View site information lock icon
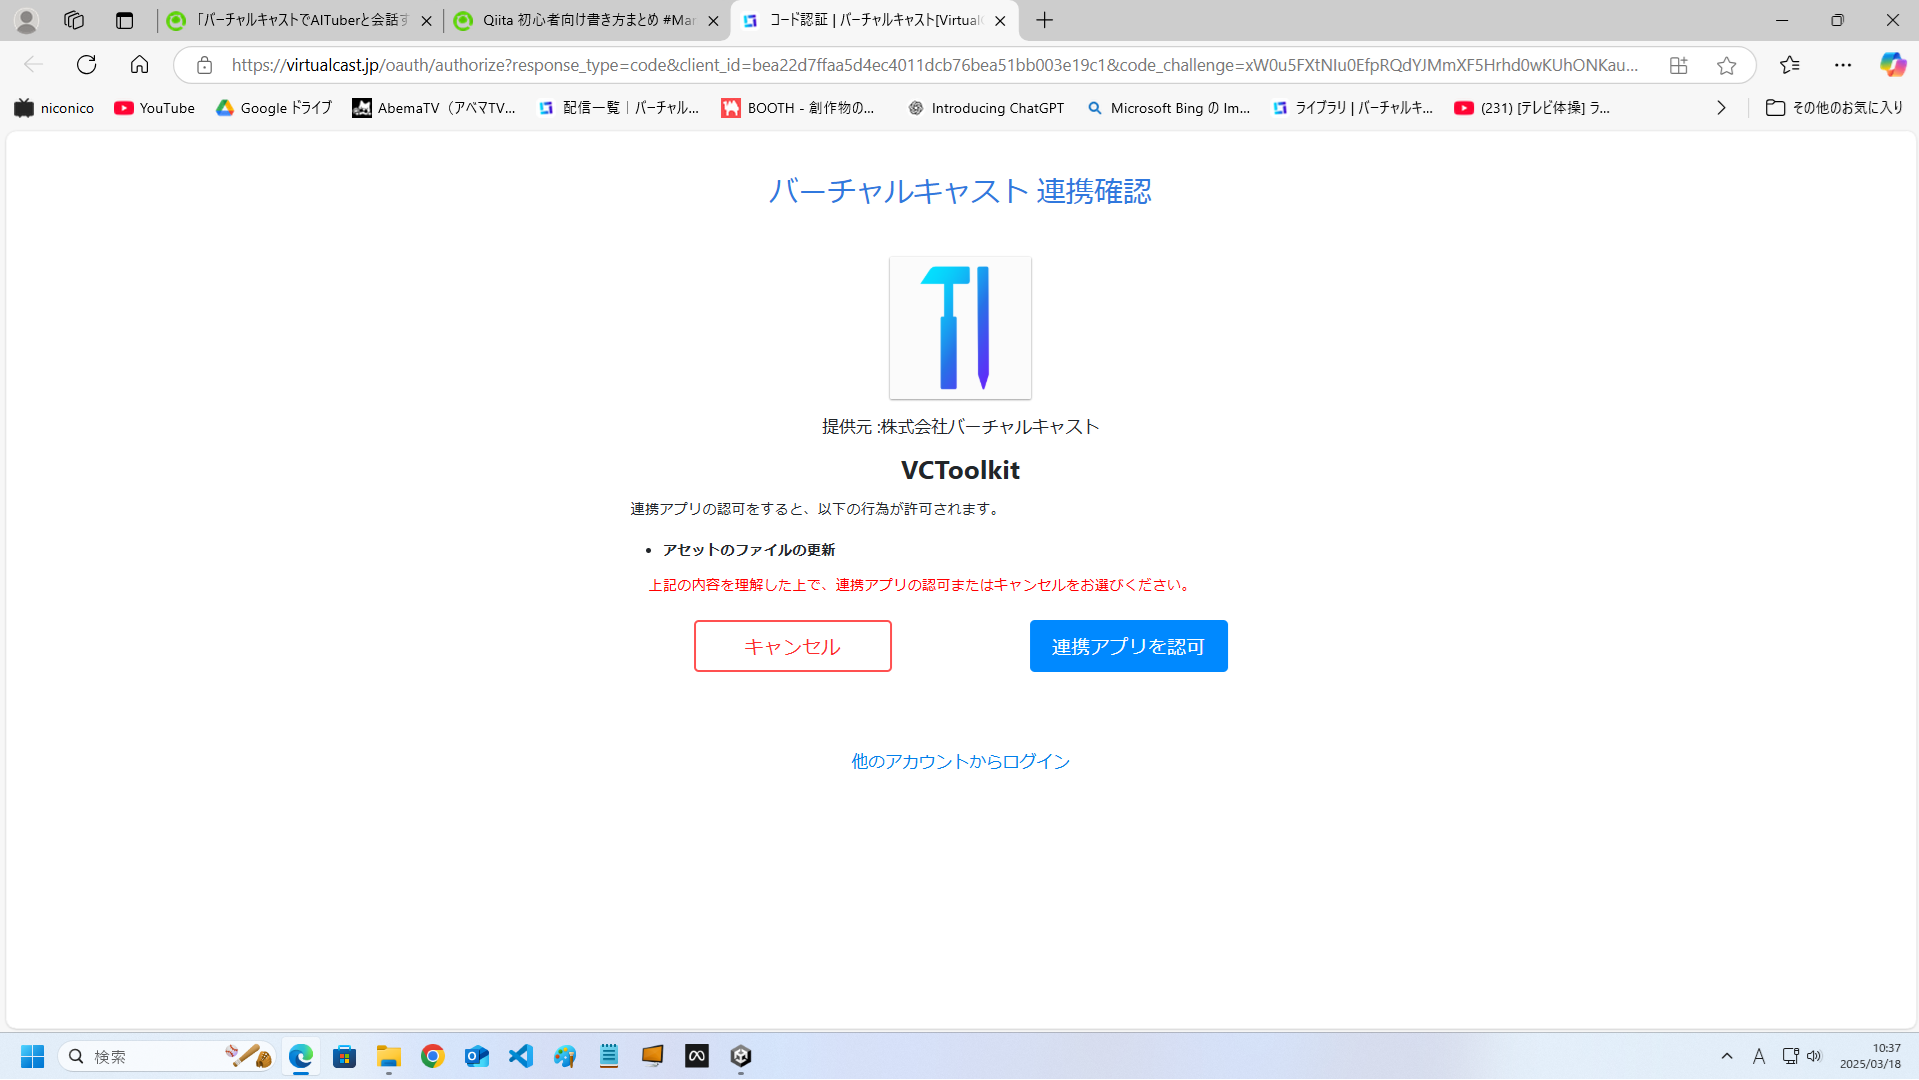The height and width of the screenshot is (1080, 1919). click(x=204, y=65)
